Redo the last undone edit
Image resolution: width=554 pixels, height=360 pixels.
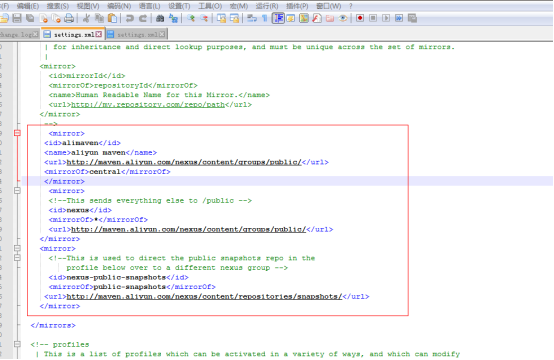coord(143,18)
